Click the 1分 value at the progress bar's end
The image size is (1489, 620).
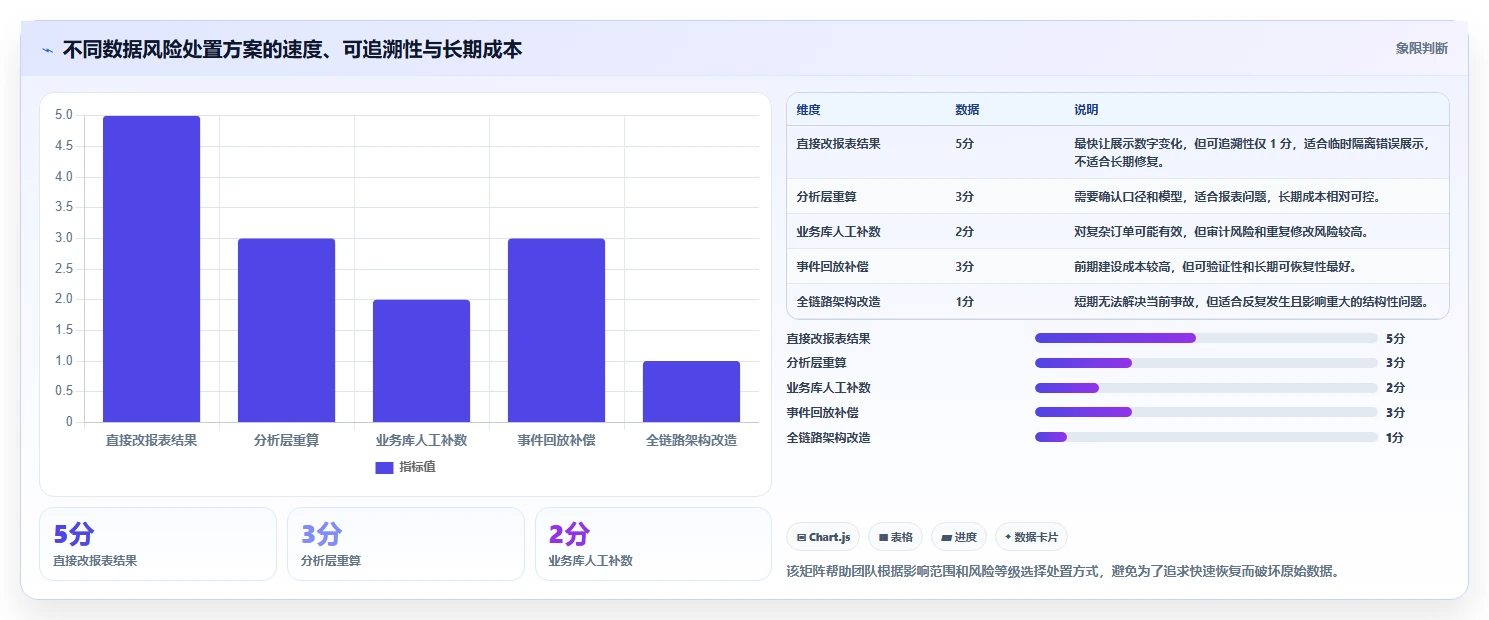[x=1395, y=438]
